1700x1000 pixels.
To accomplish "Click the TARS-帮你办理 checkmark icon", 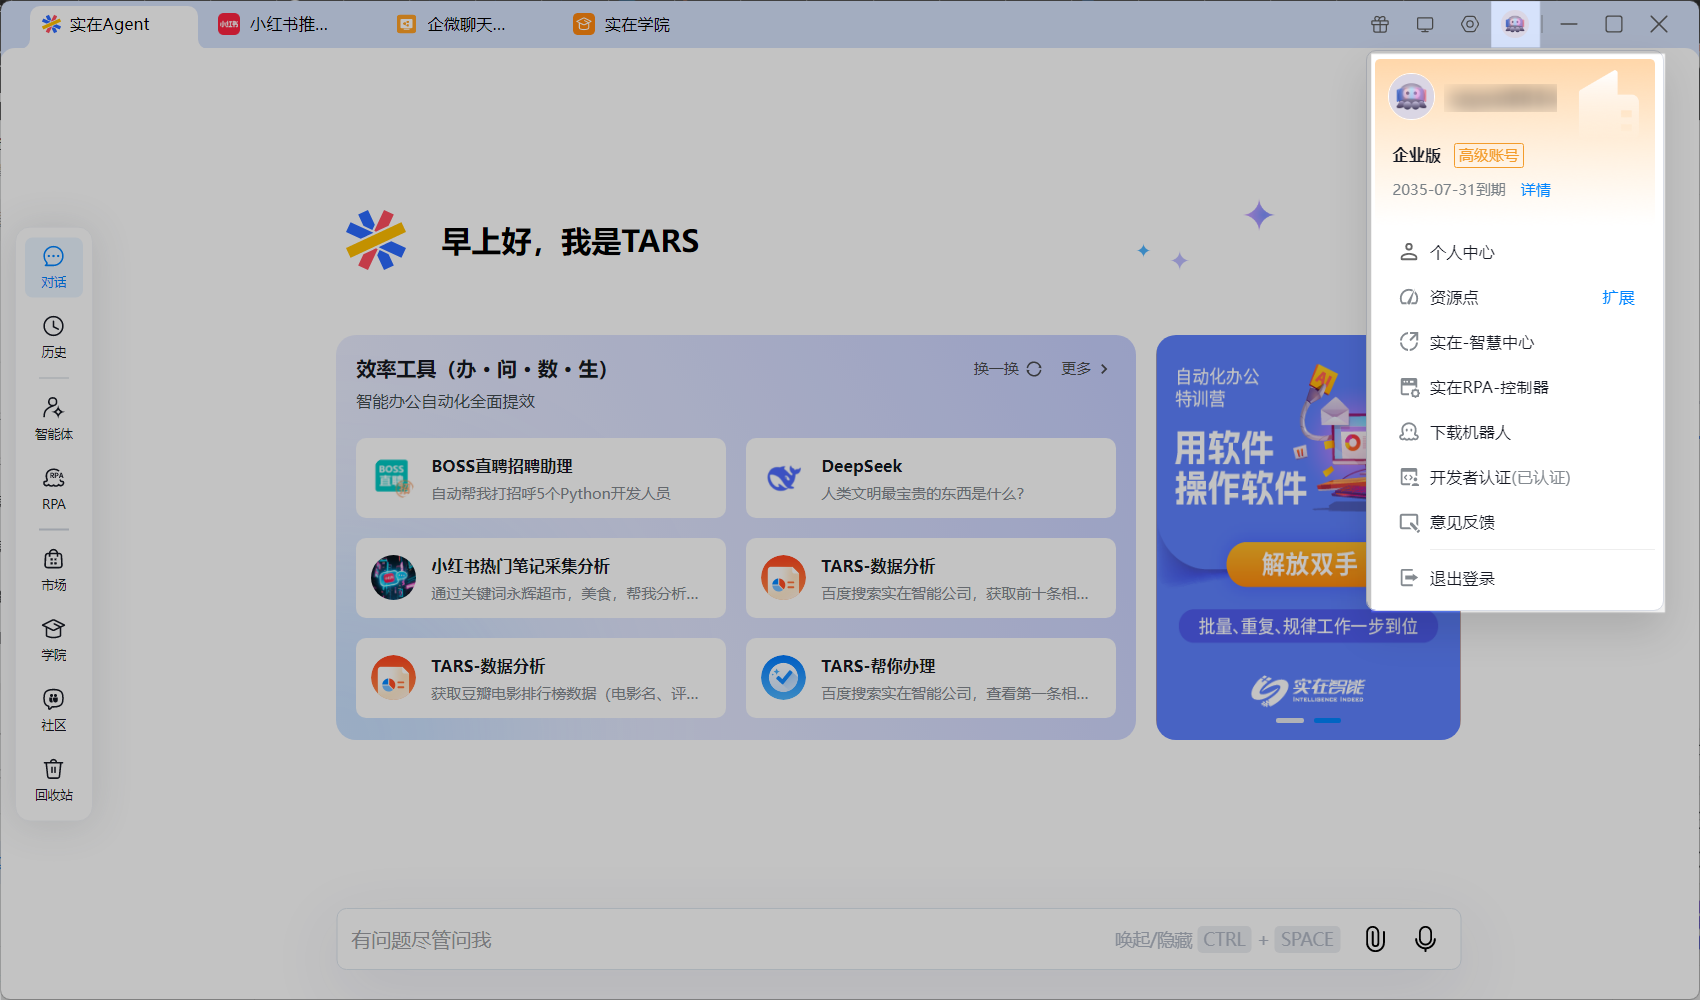I will 783,678.
